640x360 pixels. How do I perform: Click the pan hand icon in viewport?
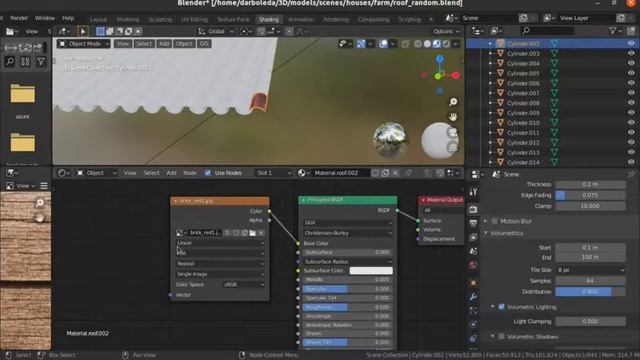pos(453,117)
